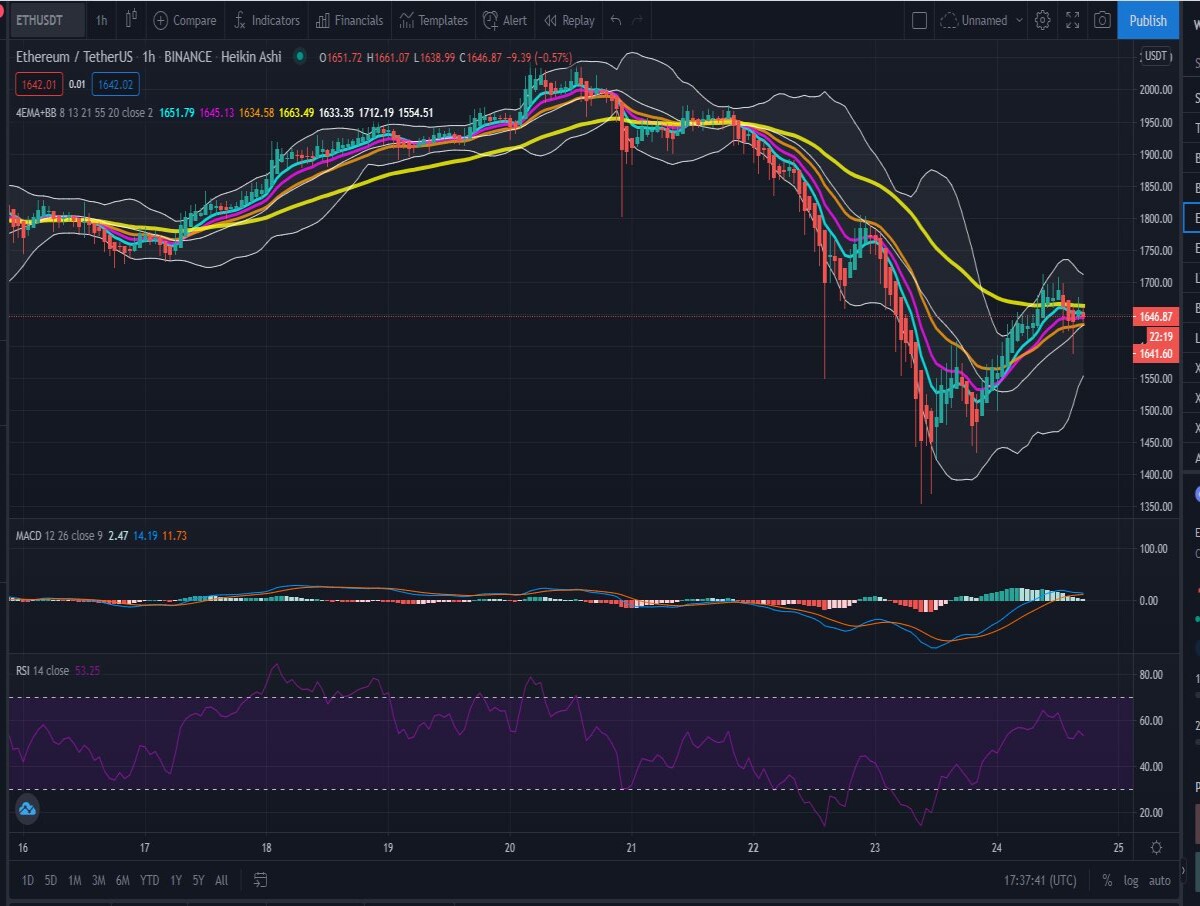Open the candle chart style menu
This screenshot has width=1200, height=906.
click(132, 20)
